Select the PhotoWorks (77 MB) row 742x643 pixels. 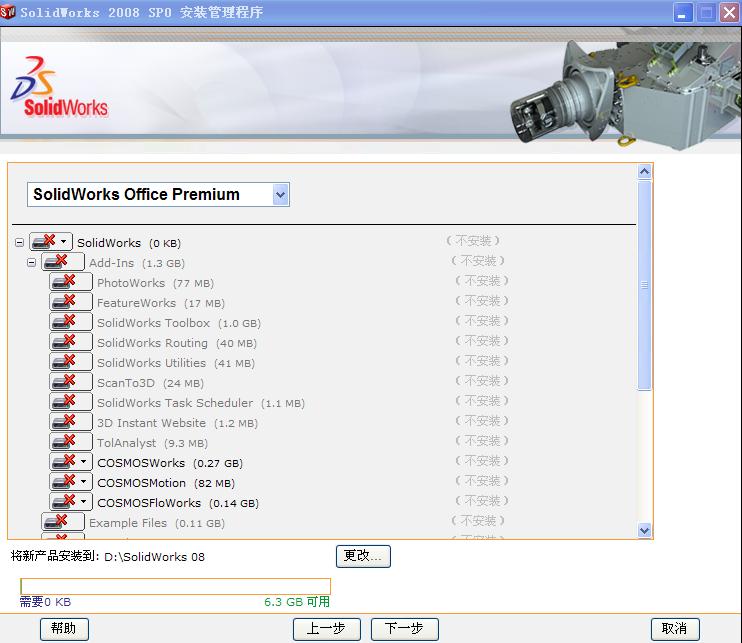pyautogui.click(x=155, y=283)
